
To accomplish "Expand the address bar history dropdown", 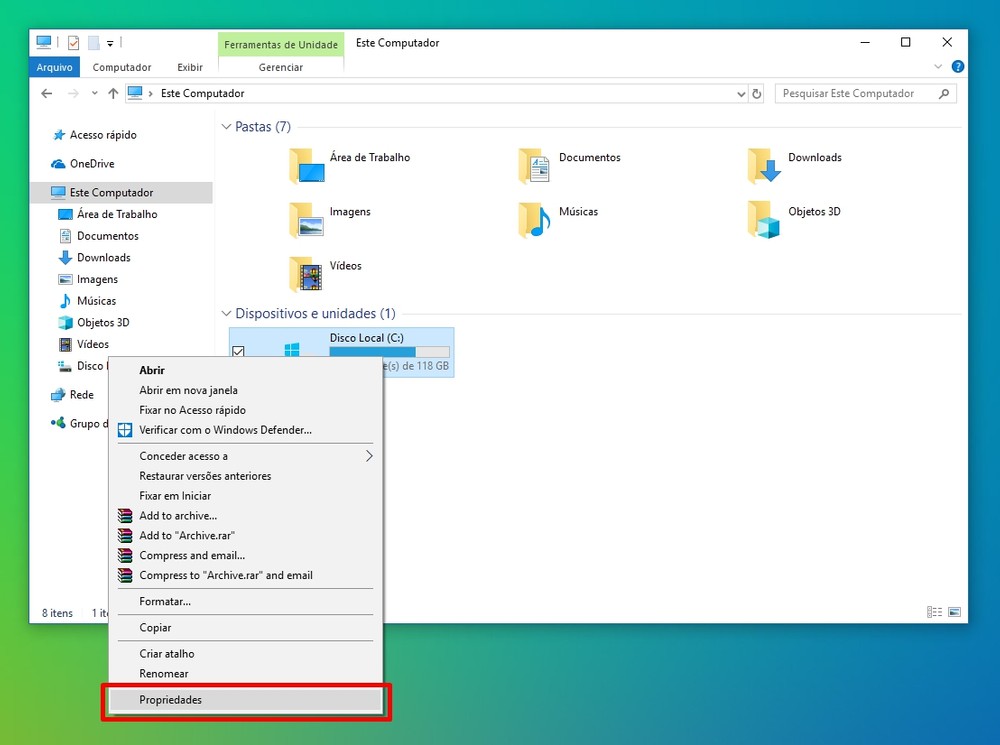I will pos(740,94).
